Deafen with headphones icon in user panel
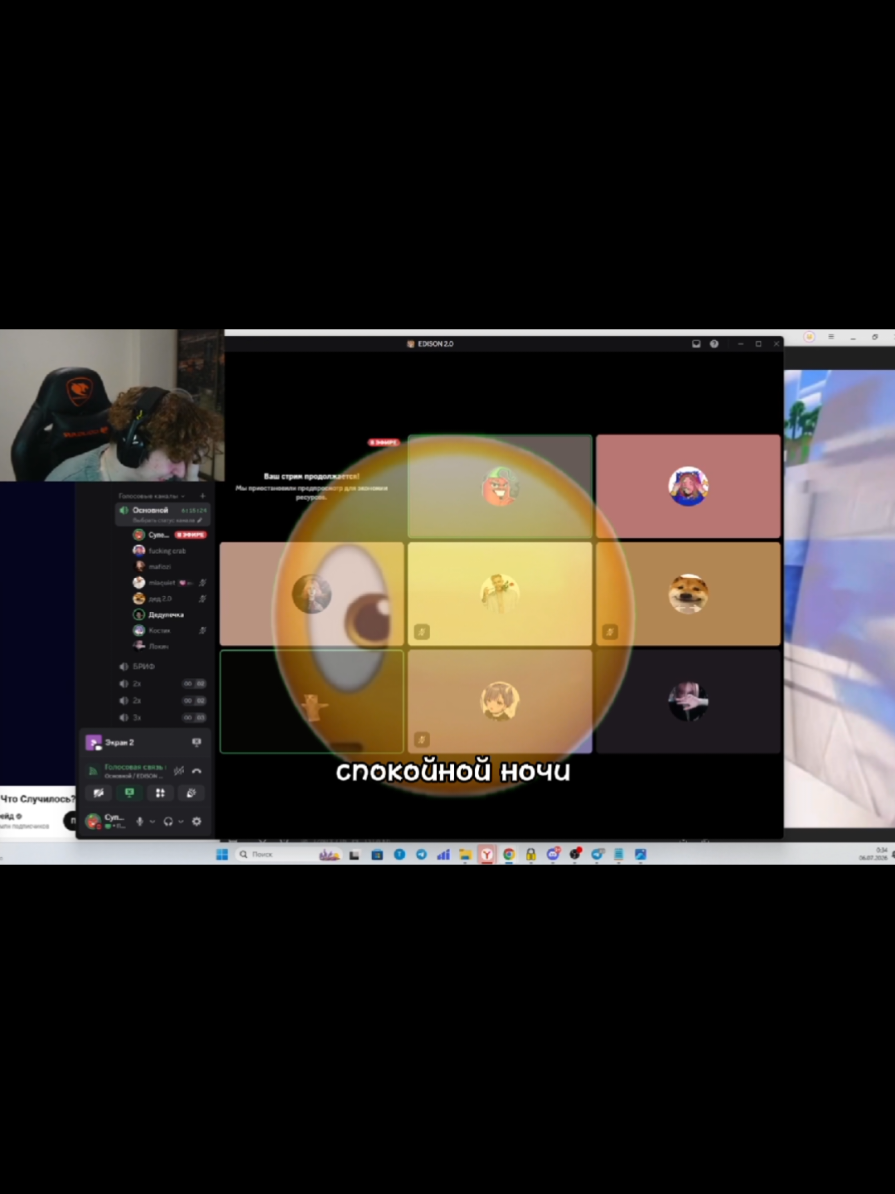The height and width of the screenshot is (1194, 895). coord(168,821)
